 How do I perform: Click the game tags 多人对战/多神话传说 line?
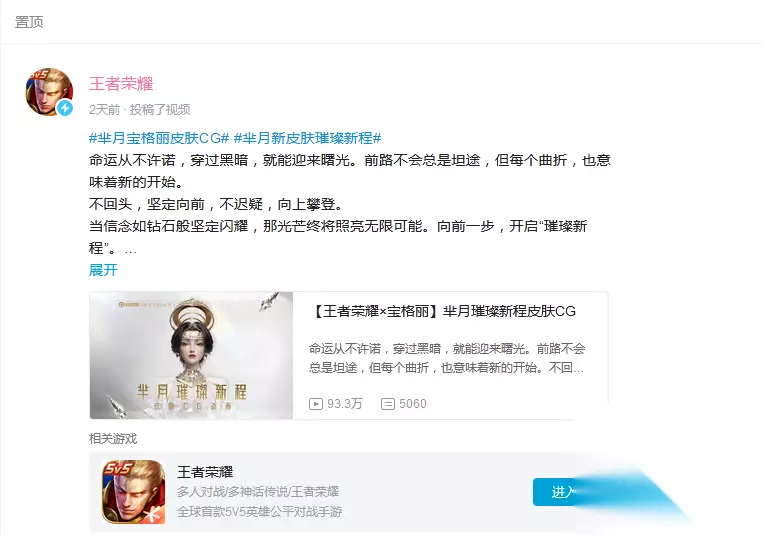[x=258, y=492]
